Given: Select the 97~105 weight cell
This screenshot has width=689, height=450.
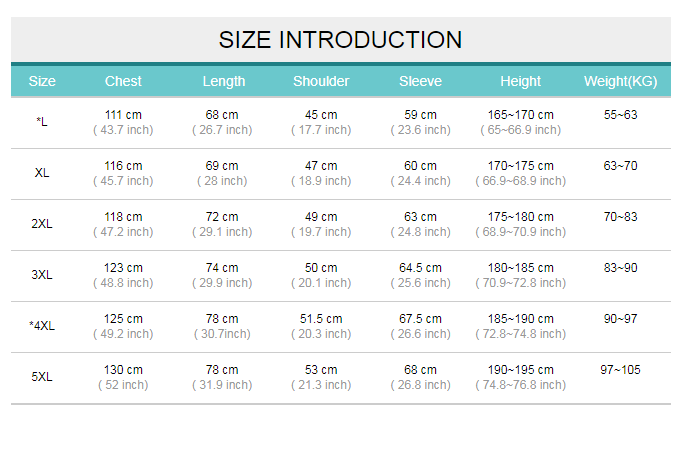Looking at the screenshot, I should click(620, 370).
